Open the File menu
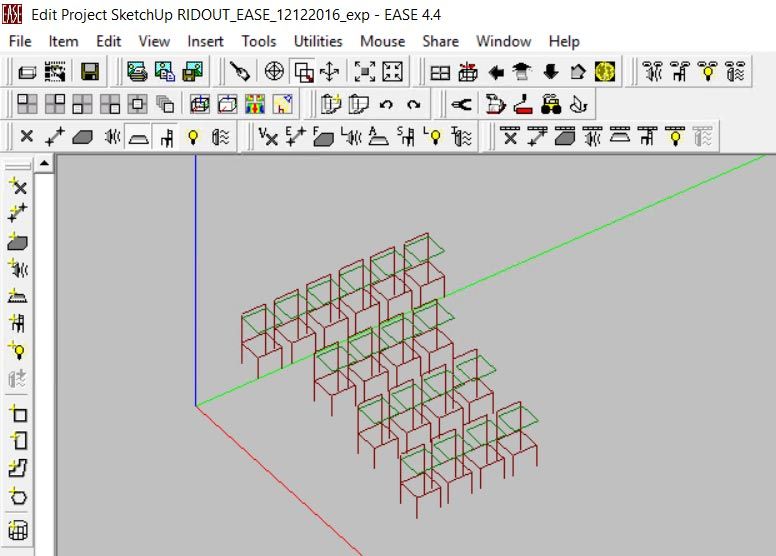 tap(20, 41)
